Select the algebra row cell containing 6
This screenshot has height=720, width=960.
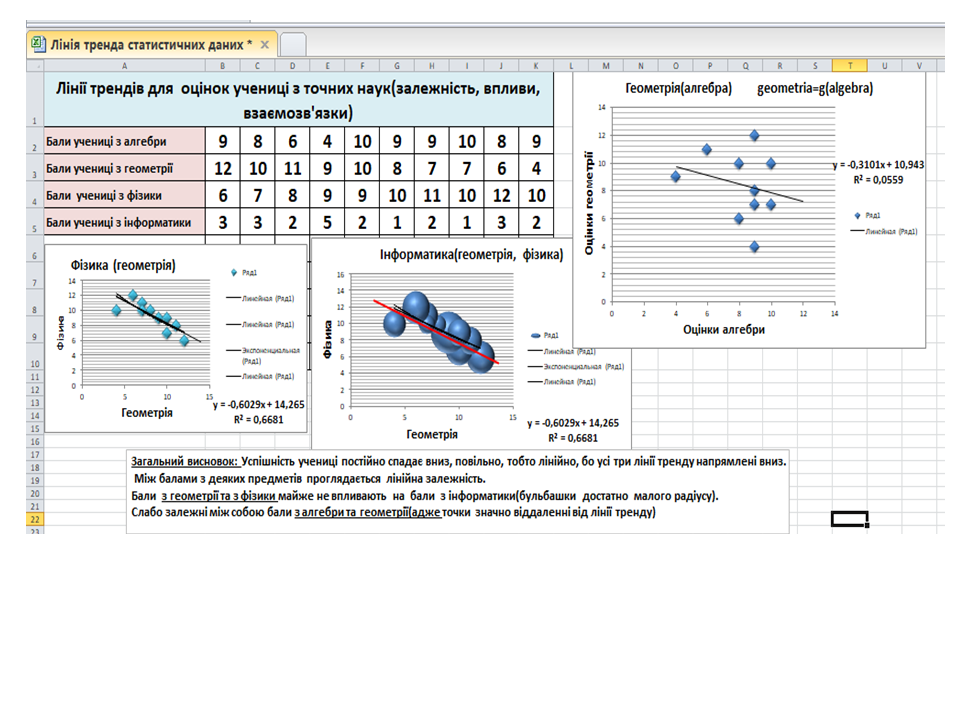[293, 141]
